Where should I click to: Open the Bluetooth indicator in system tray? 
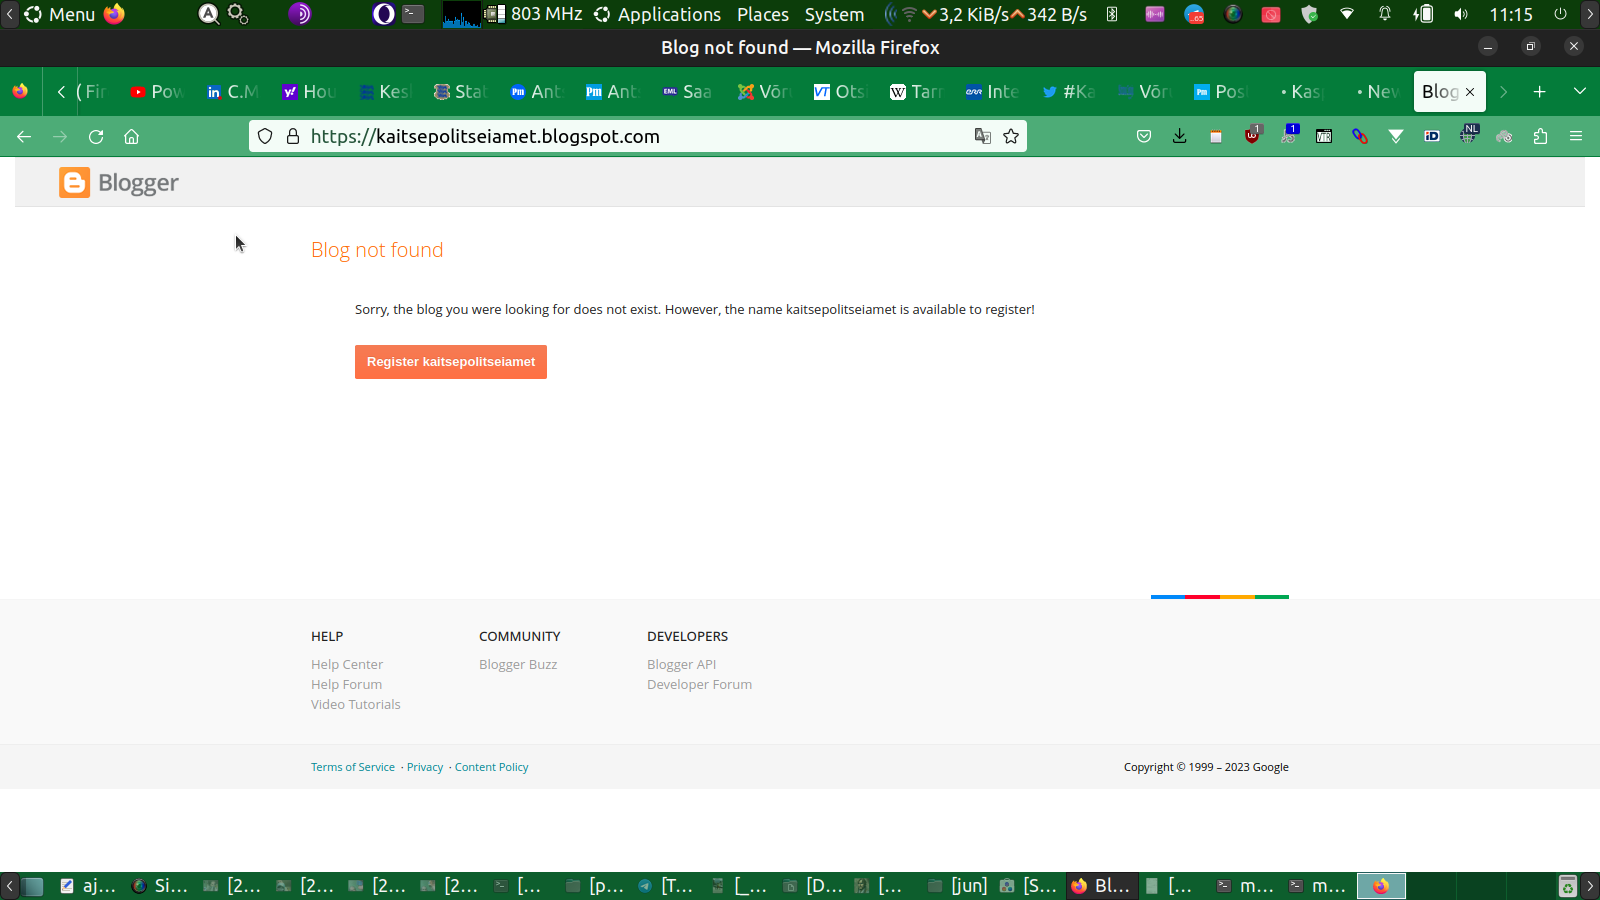click(1112, 14)
